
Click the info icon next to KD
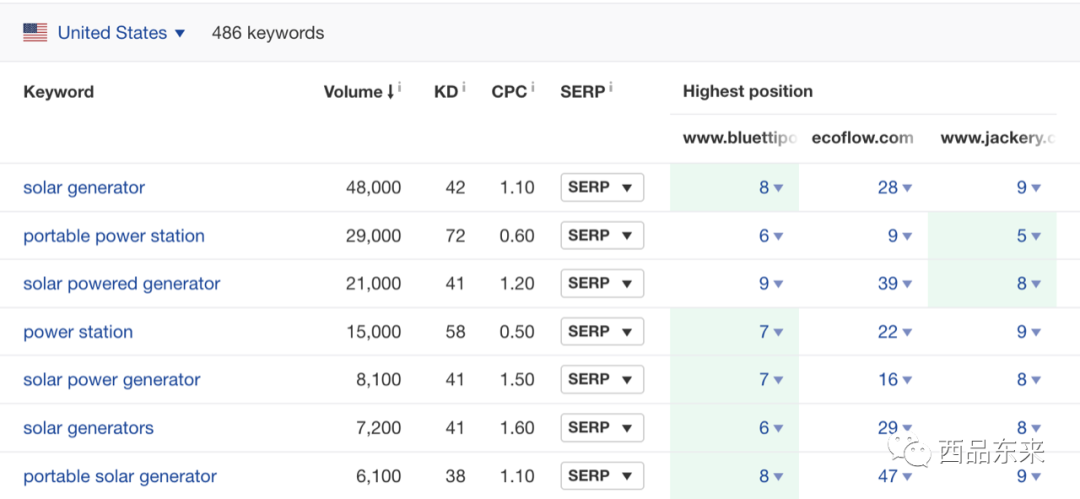tap(464, 88)
